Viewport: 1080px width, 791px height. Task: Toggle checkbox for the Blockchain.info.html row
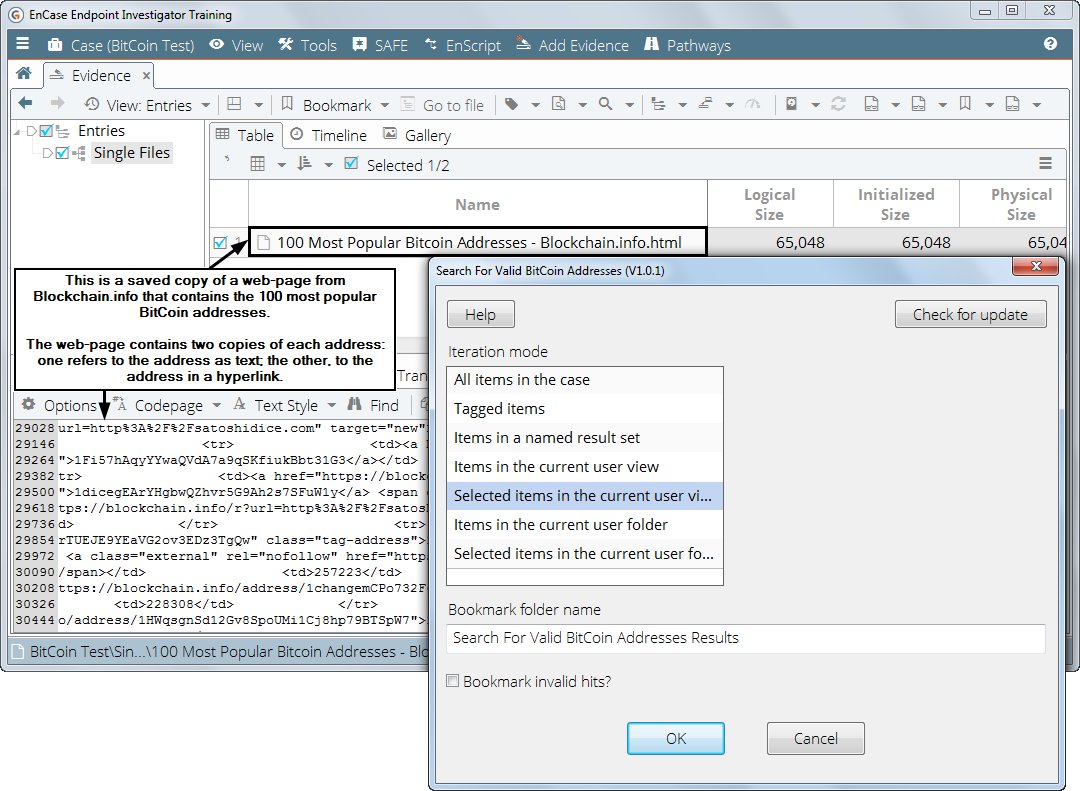coord(220,243)
